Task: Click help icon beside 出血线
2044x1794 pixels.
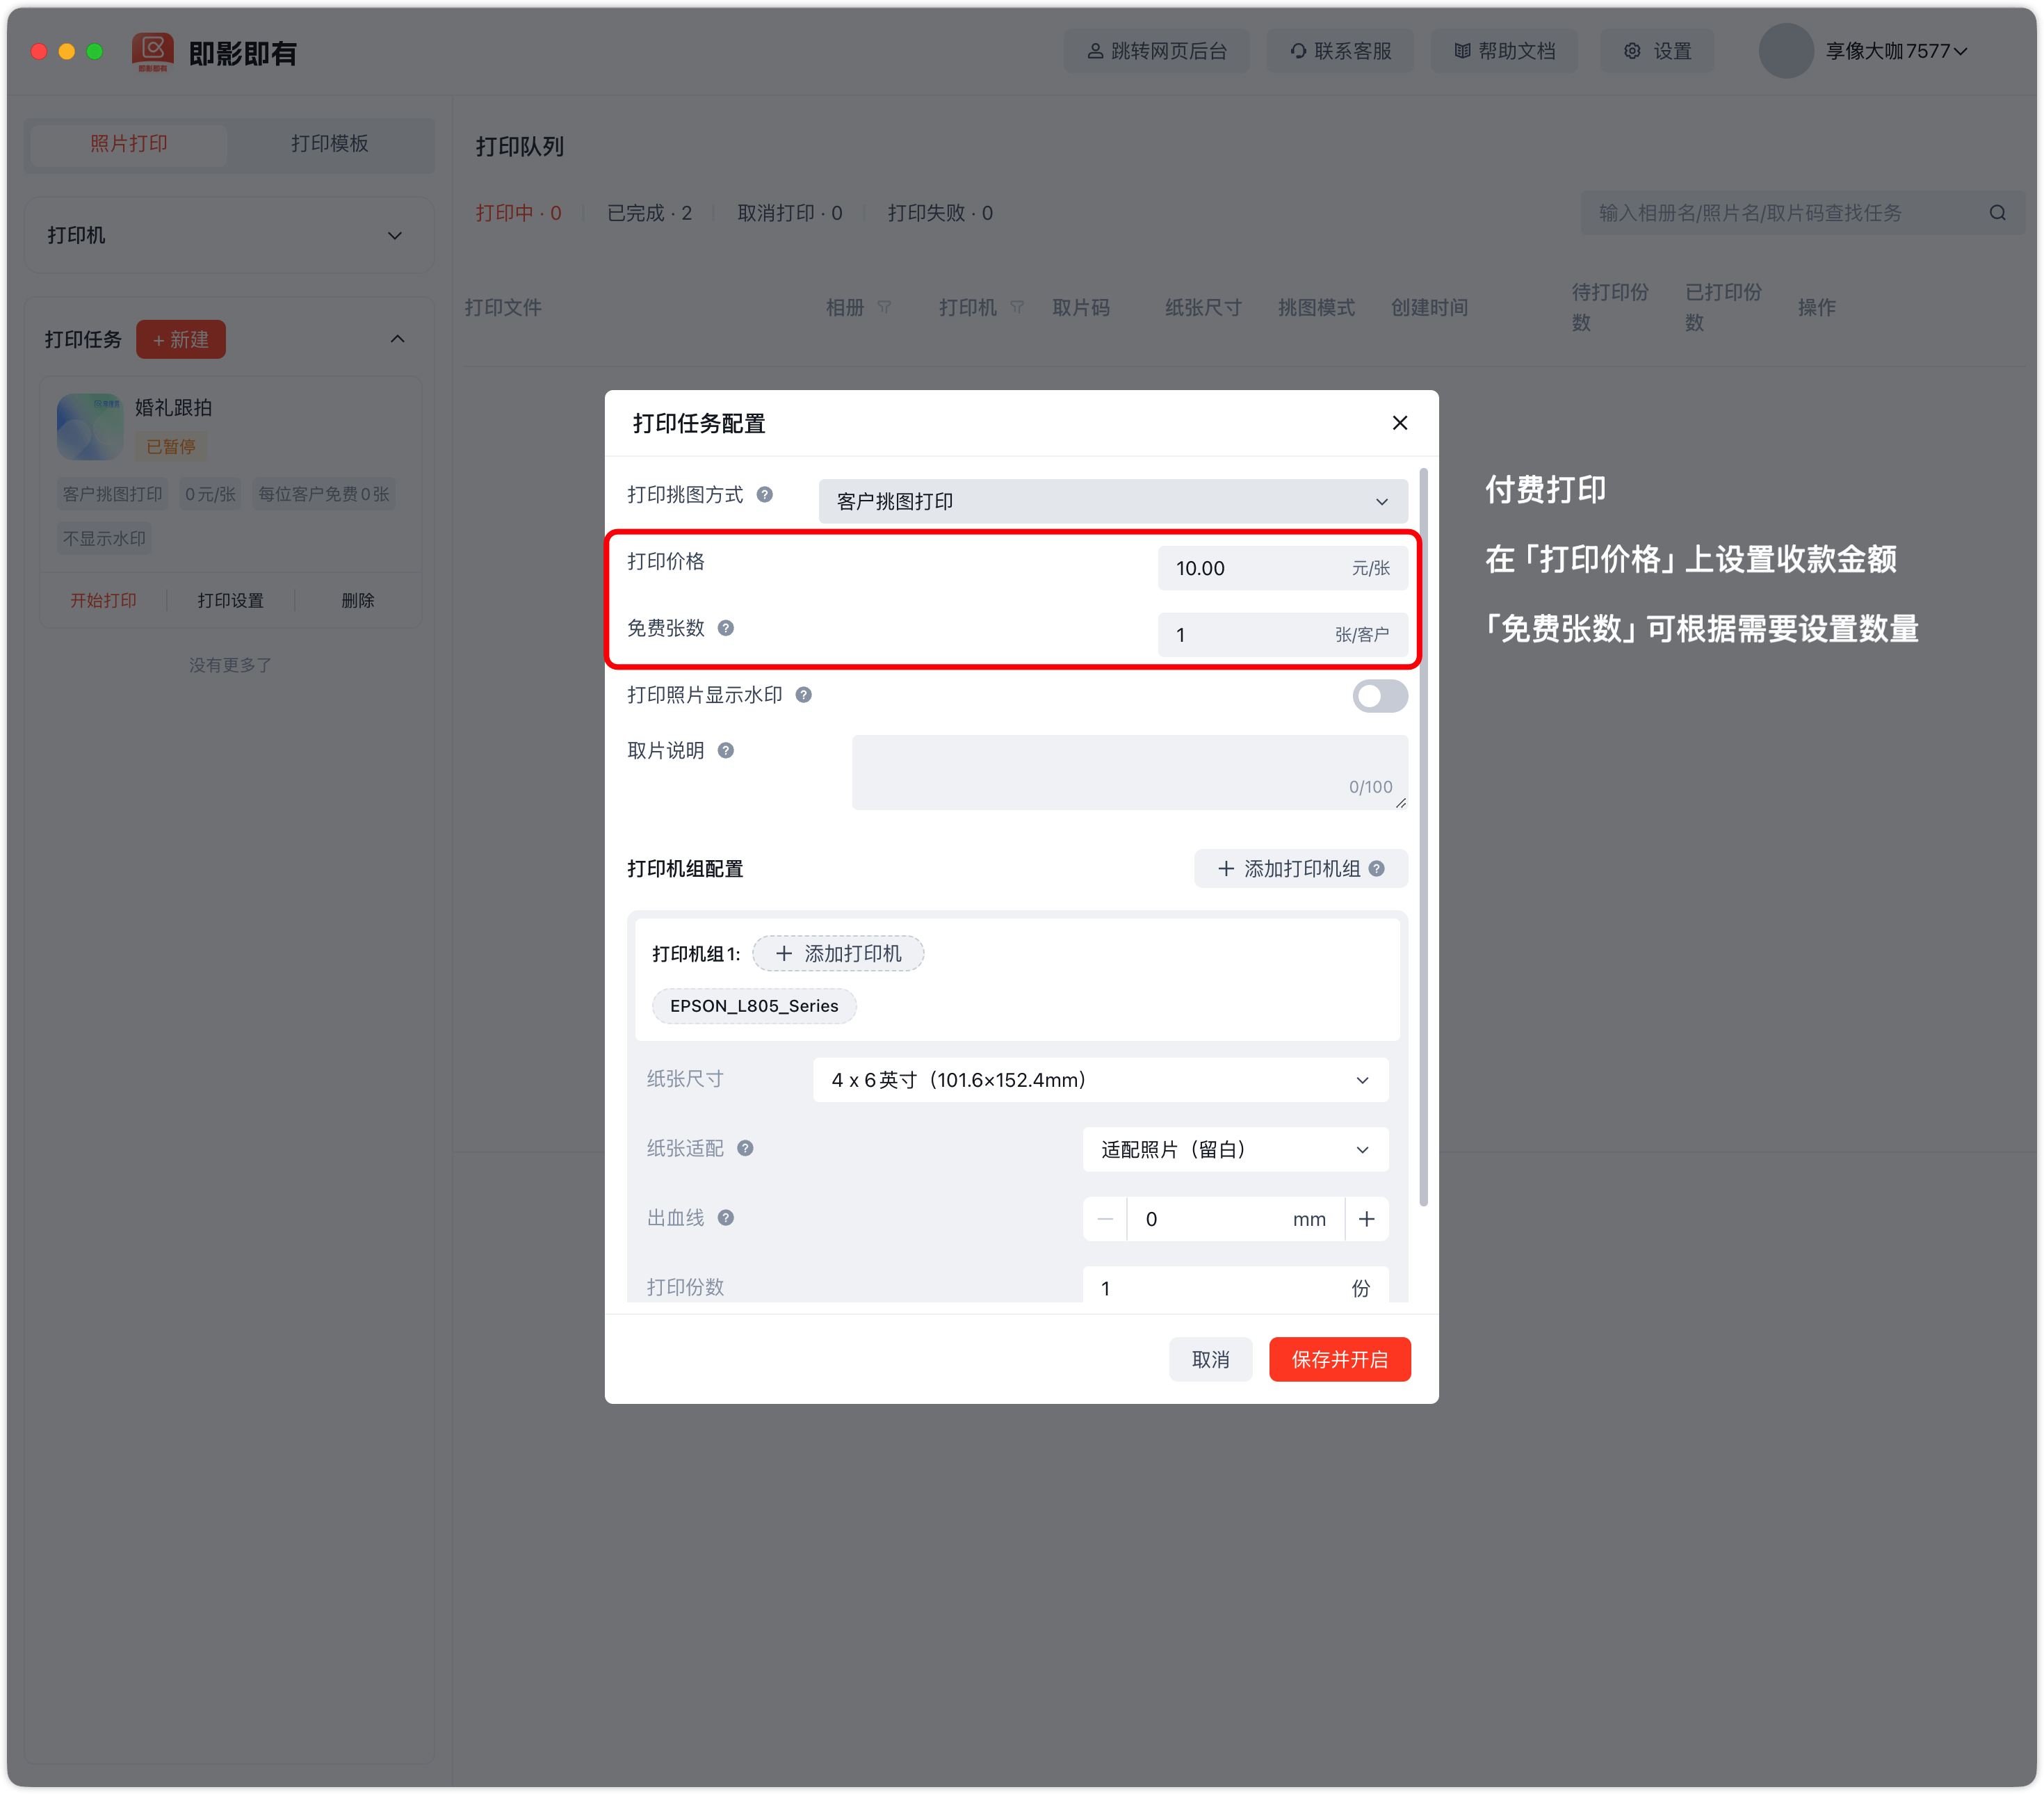Action: coord(726,1218)
